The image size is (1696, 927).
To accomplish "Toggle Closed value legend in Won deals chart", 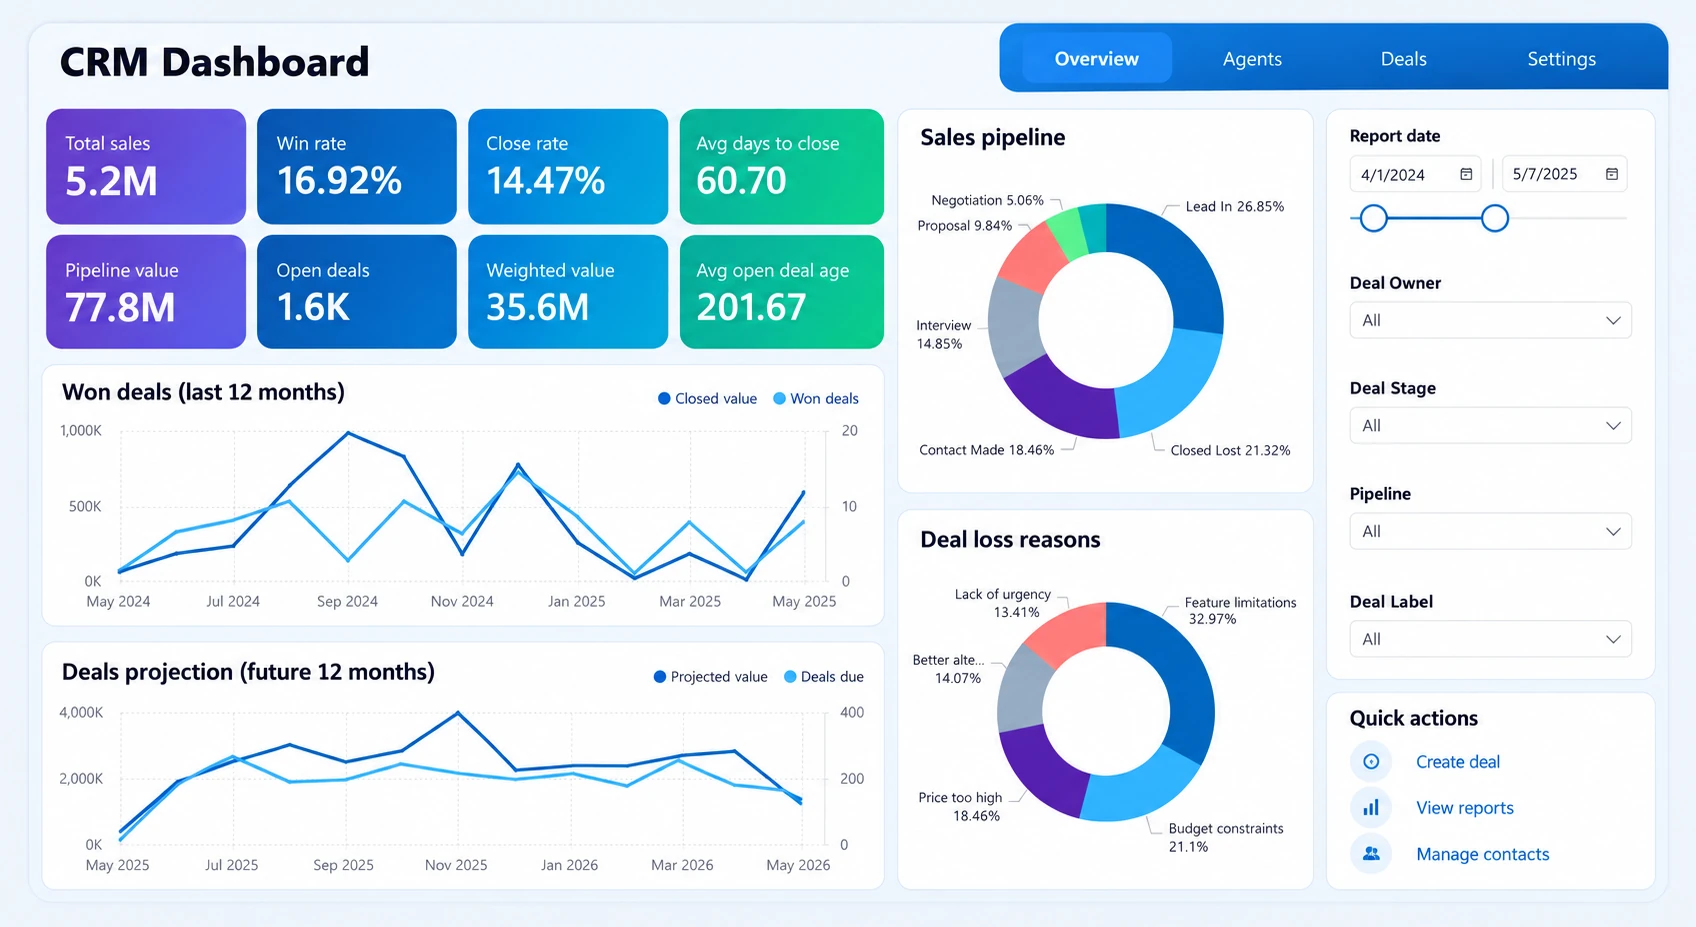I will [707, 399].
